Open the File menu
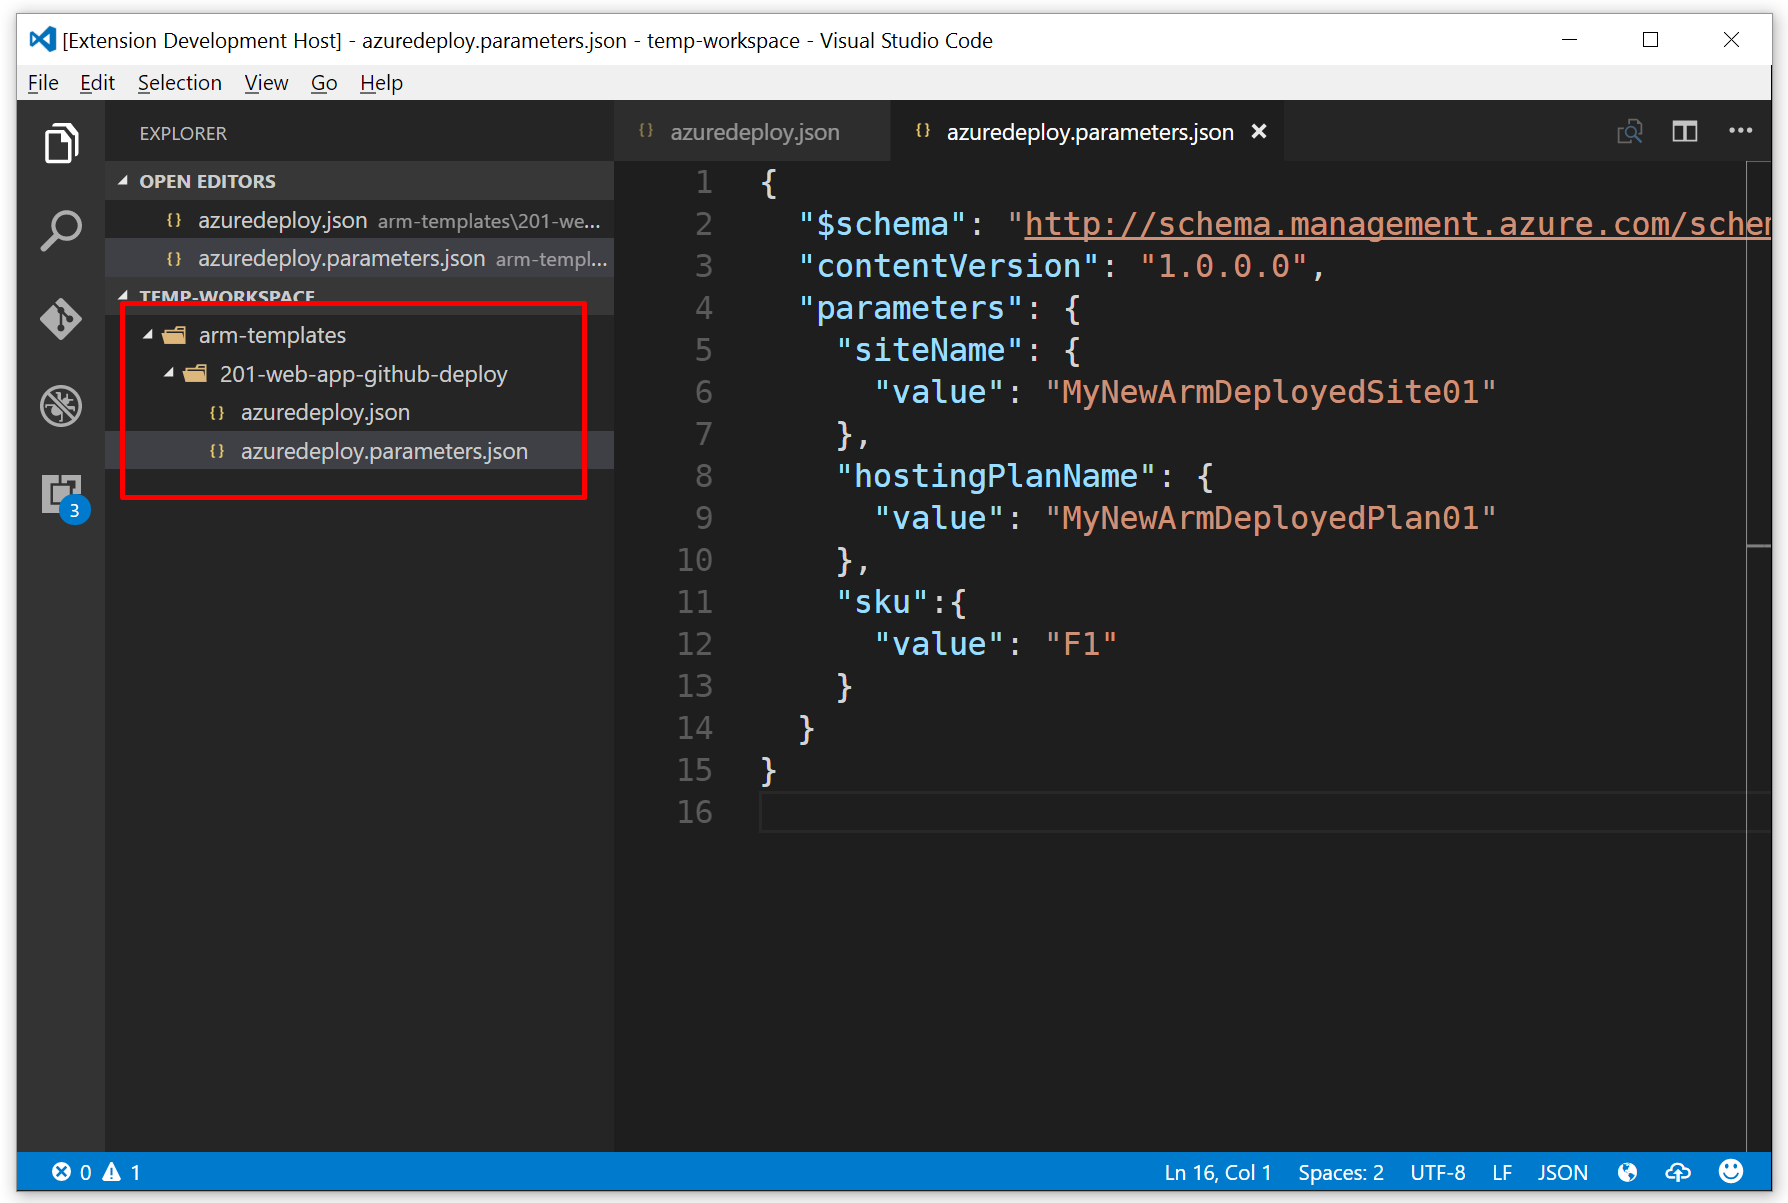Screen dimensions: 1788x1203 pos(43,83)
